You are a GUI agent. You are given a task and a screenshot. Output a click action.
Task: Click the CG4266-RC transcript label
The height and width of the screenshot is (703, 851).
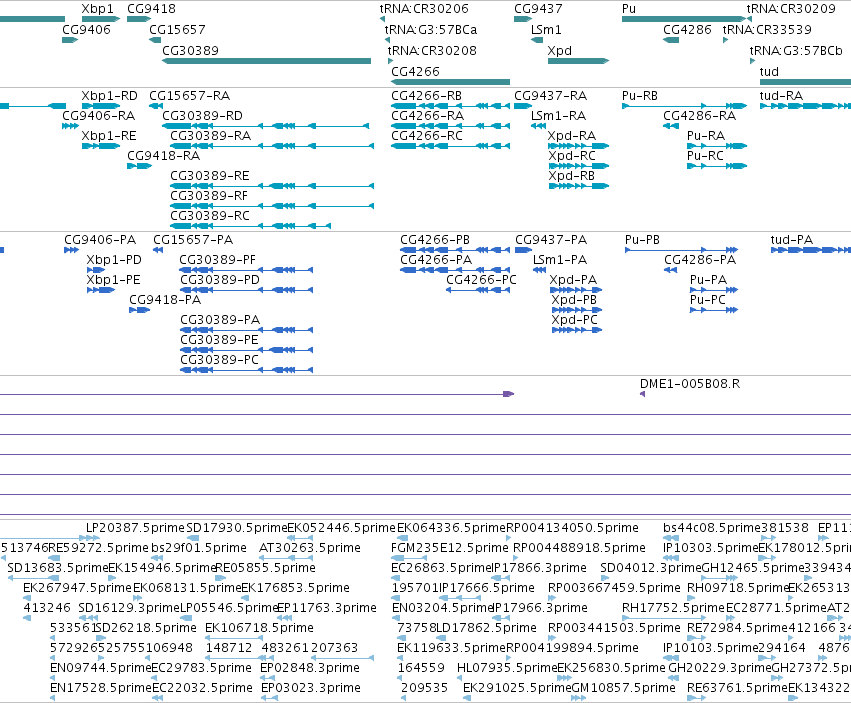427,136
